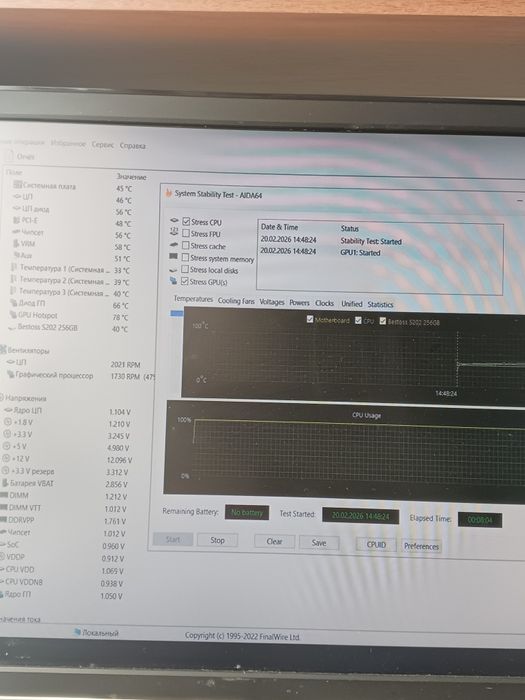Click the Вентиляторы fan section icon
Screen dimensions: 525x700
3,350
